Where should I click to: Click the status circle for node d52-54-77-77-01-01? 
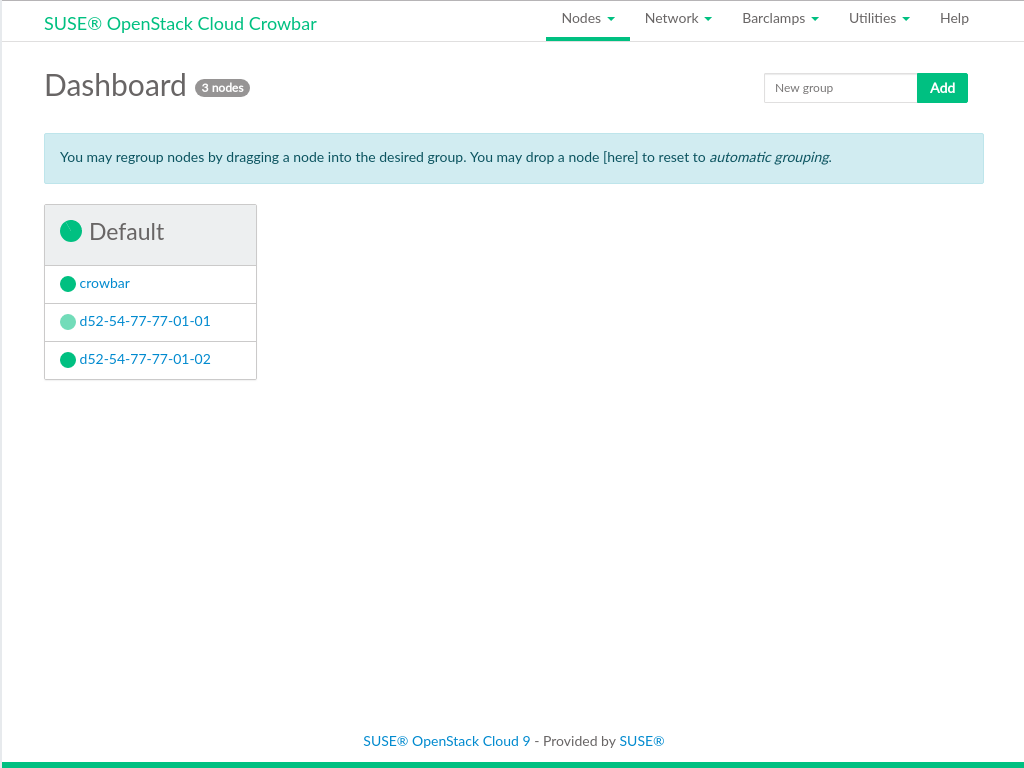[x=68, y=322]
